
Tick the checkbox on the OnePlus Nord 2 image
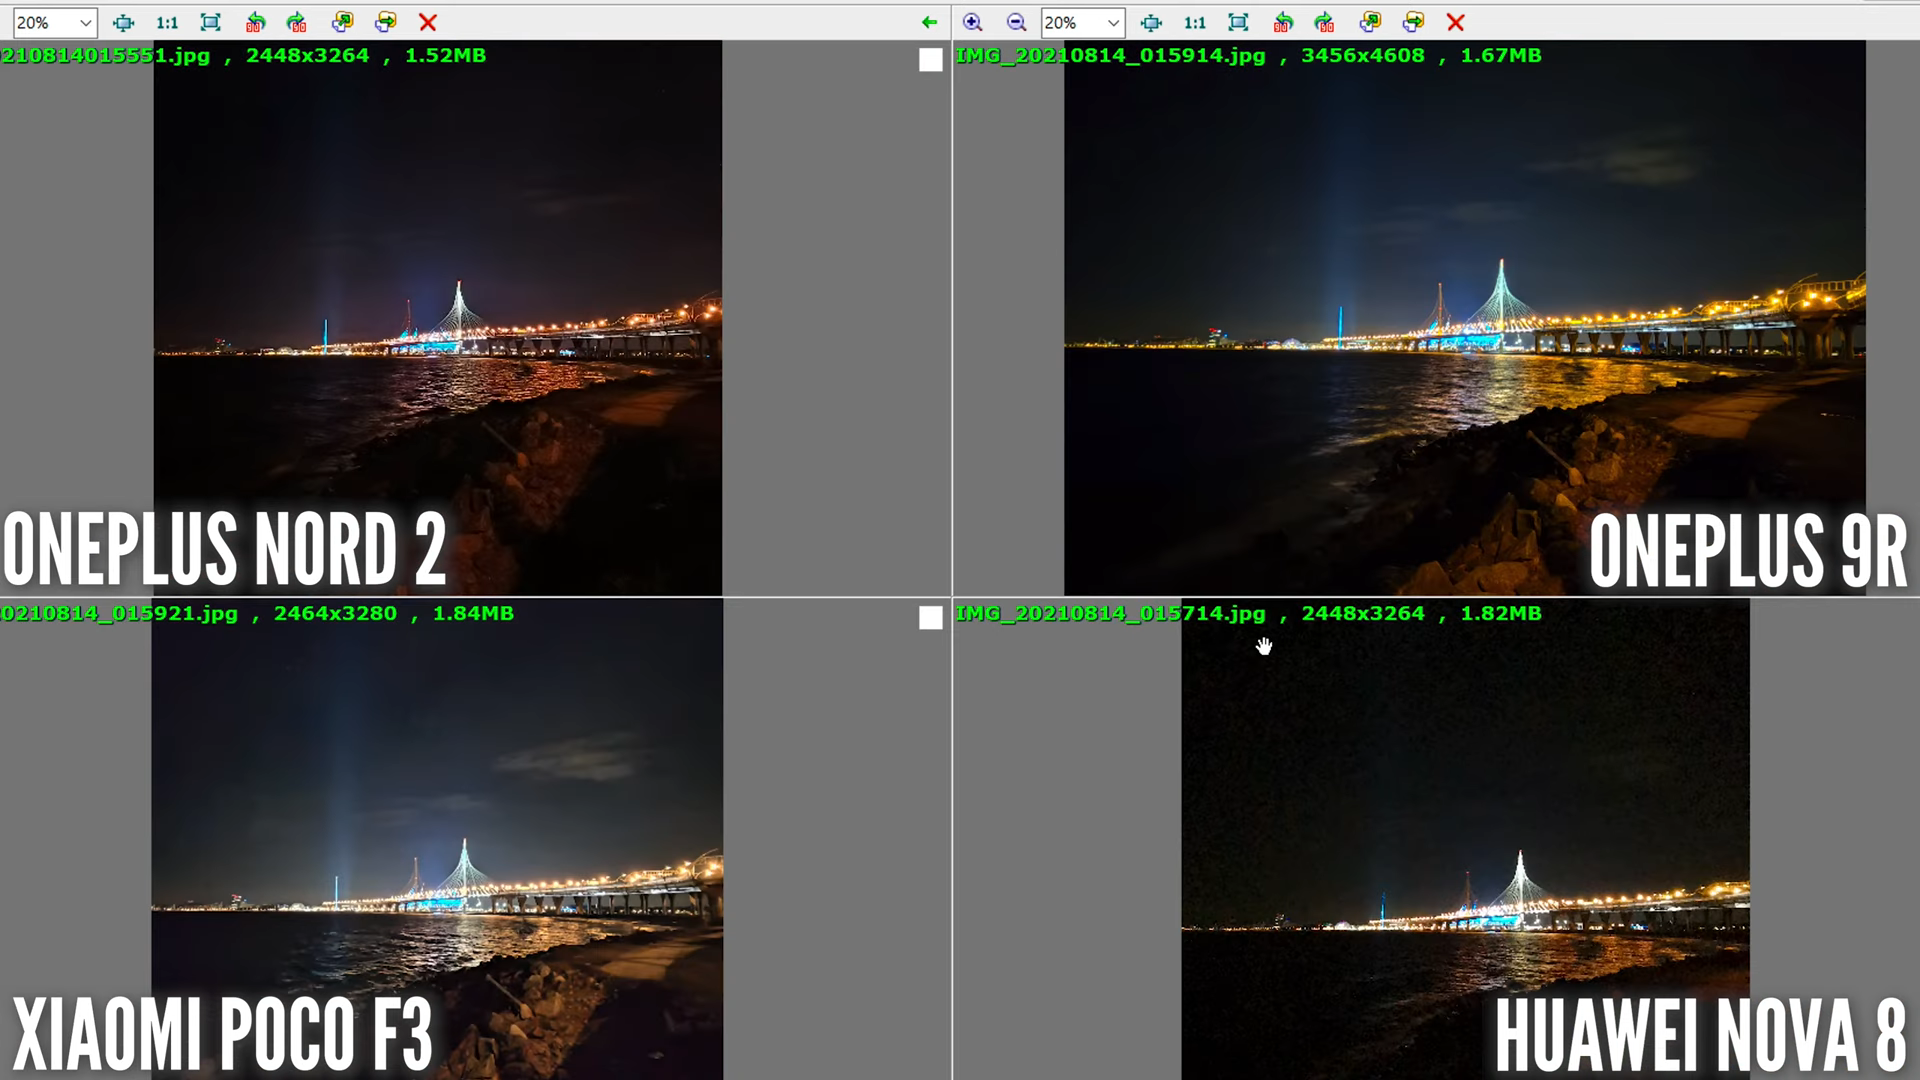click(930, 60)
